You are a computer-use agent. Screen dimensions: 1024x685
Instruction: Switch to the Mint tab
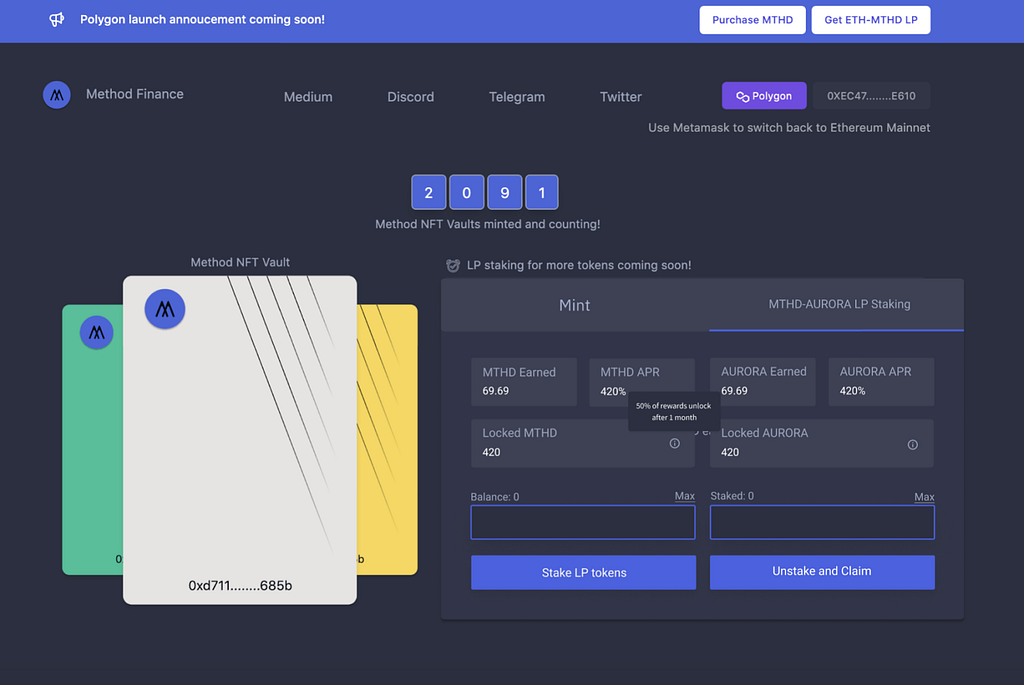point(575,305)
